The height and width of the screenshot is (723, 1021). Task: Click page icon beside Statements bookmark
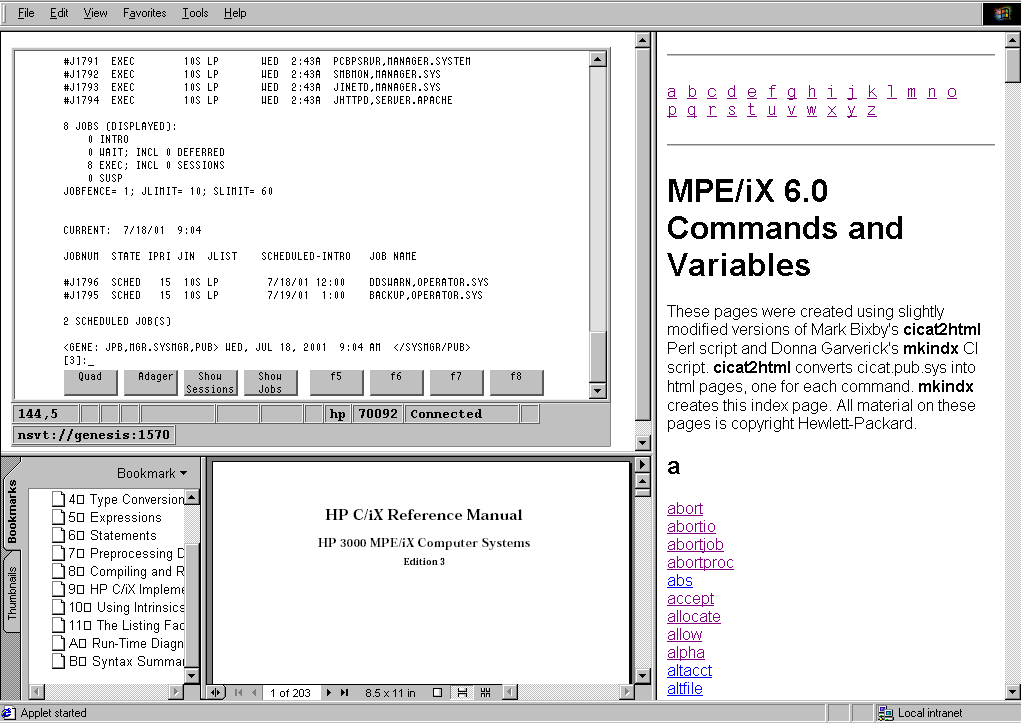pos(59,535)
